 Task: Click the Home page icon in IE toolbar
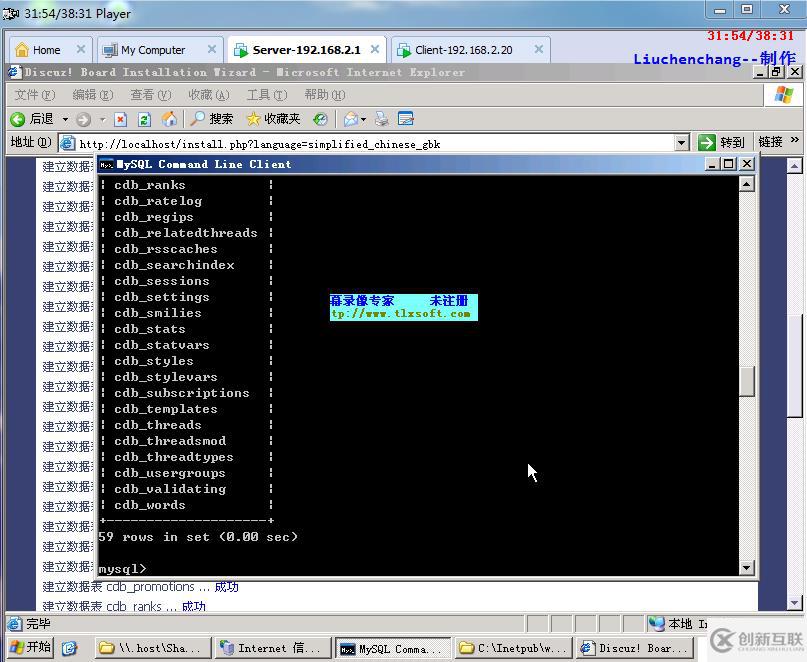tap(169, 119)
